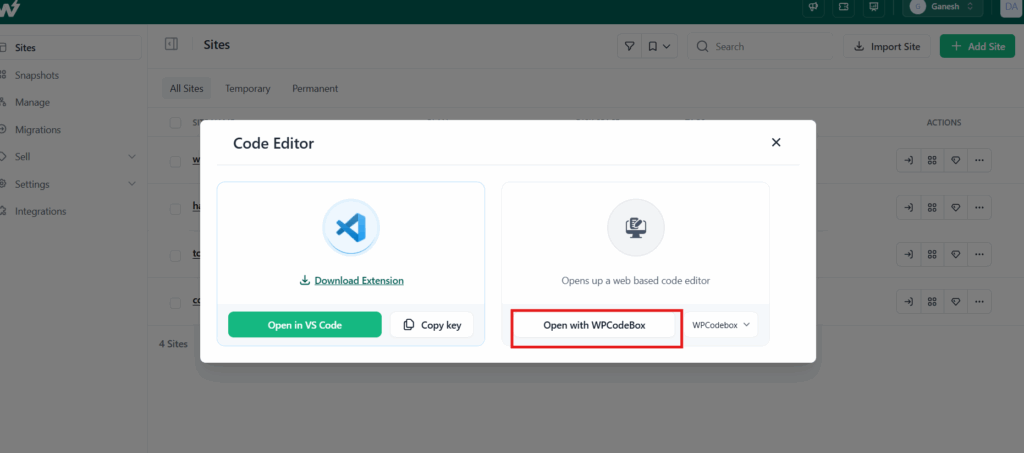Close the Code Editor dialog
Viewport: 1024px width, 453px height.
pos(776,142)
